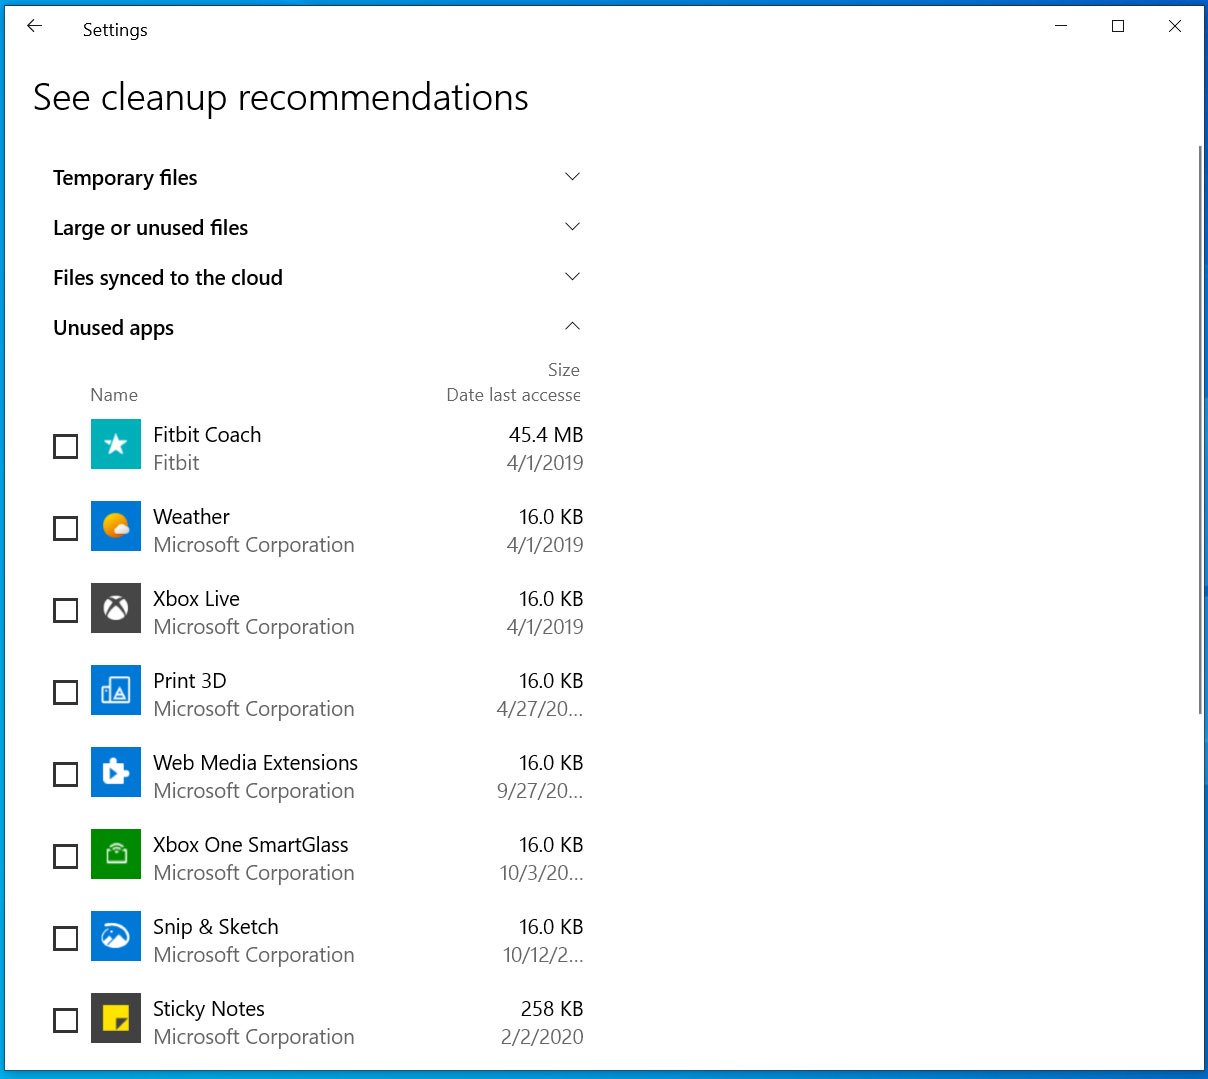Click Files synced to the cloud heading

(x=168, y=278)
